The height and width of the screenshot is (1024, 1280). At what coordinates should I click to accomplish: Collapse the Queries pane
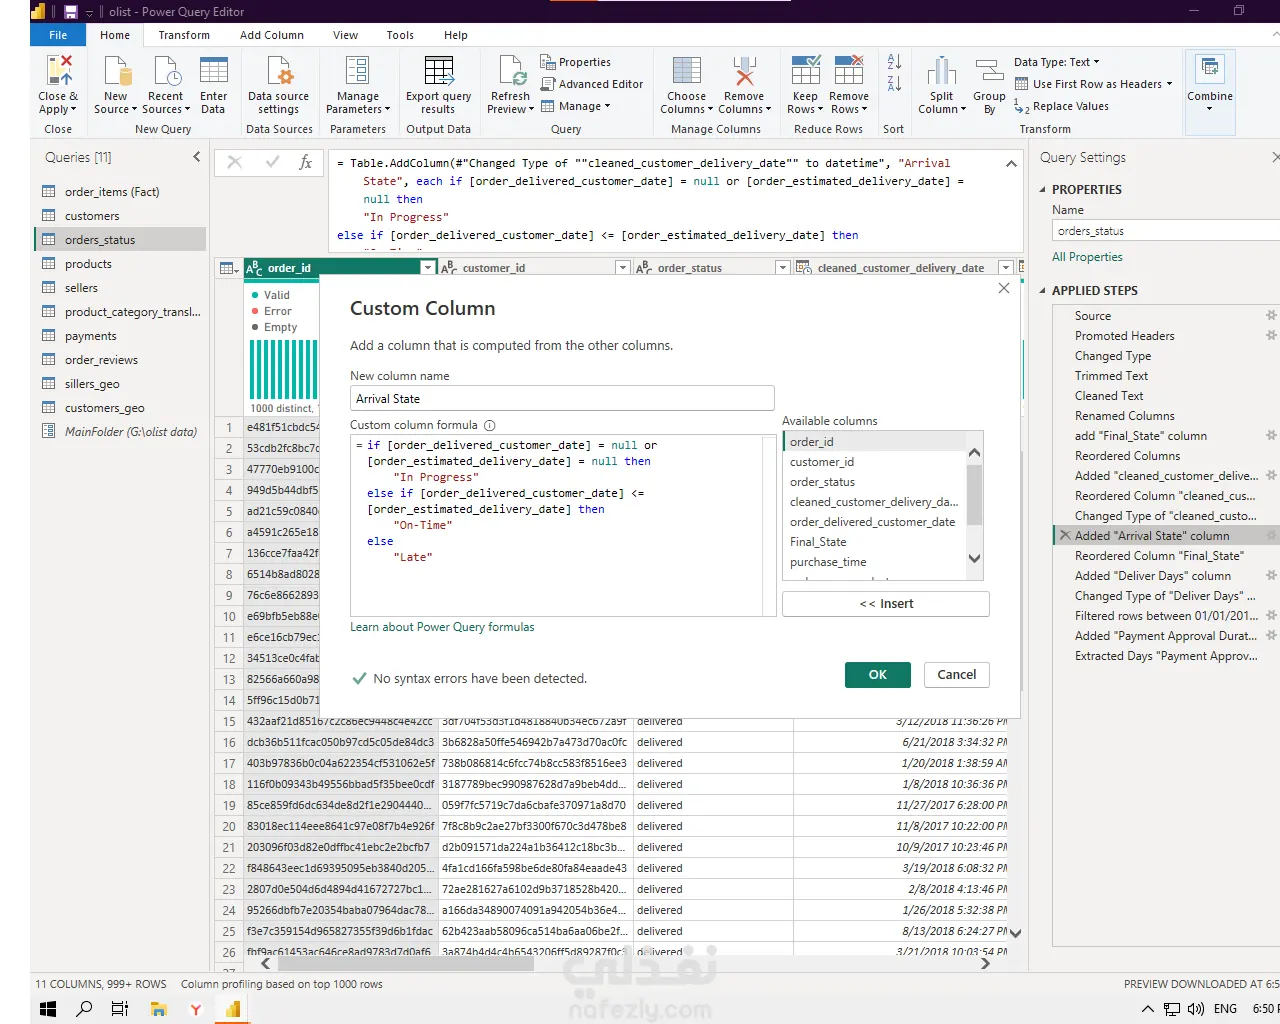pos(196,157)
